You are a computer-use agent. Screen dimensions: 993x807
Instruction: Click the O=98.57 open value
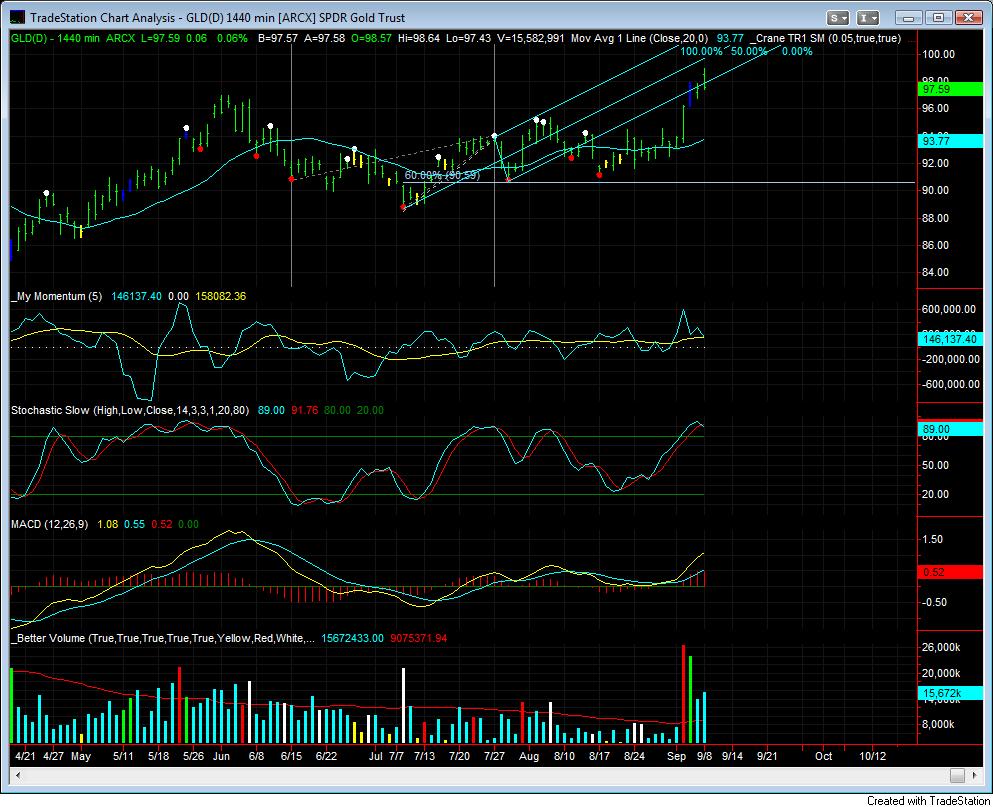click(372, 38)
